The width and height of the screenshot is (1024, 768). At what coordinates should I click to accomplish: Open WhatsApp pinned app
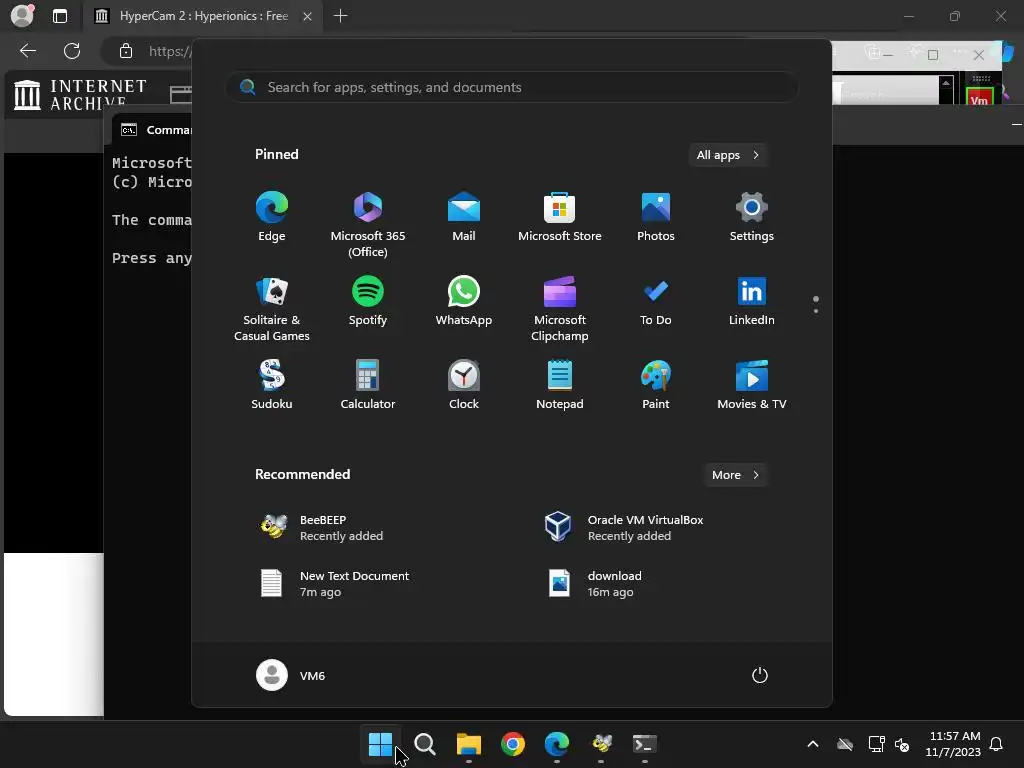pyautogui.click(x=464, y=301)
